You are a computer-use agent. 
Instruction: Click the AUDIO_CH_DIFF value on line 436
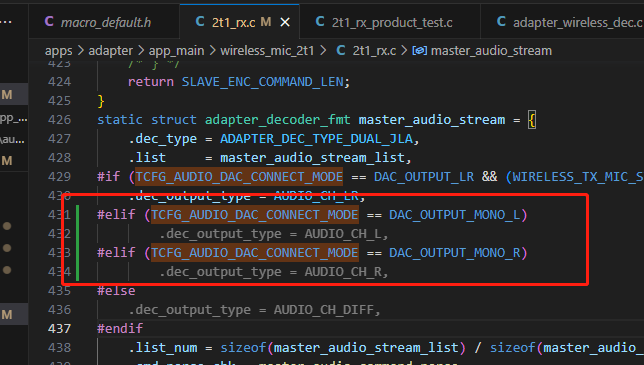coord(323,310)
